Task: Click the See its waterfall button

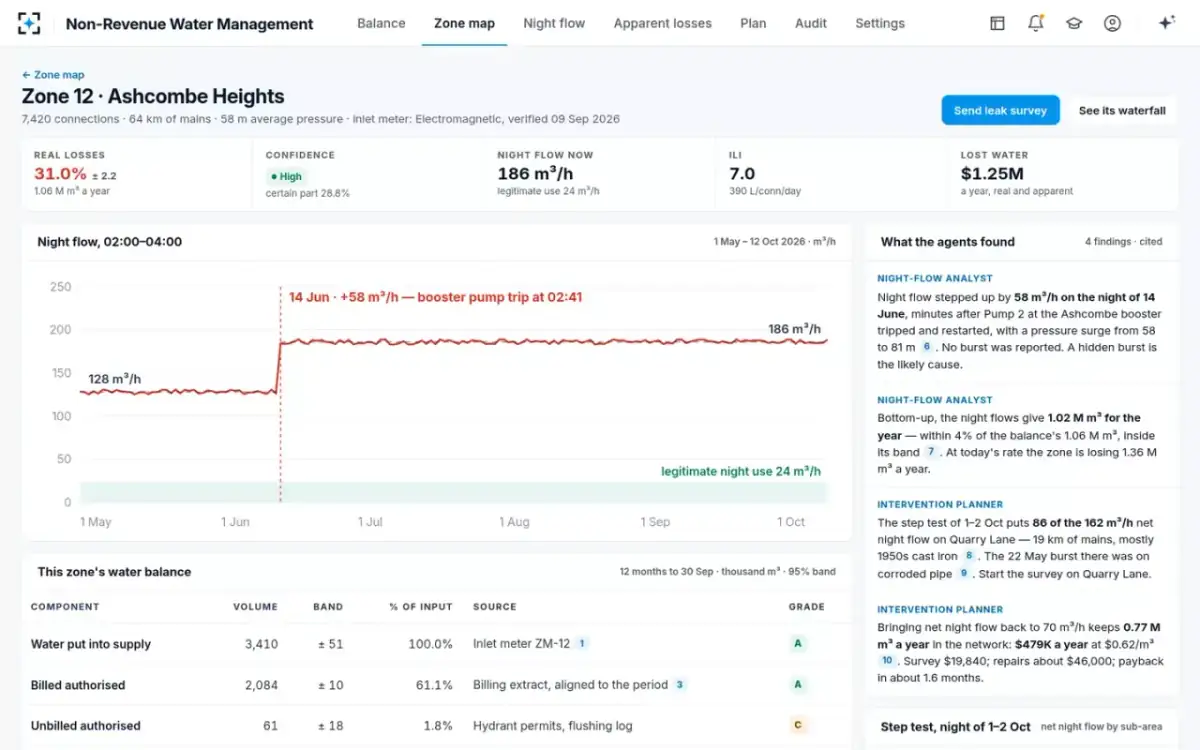Action: coord(1122,110)
